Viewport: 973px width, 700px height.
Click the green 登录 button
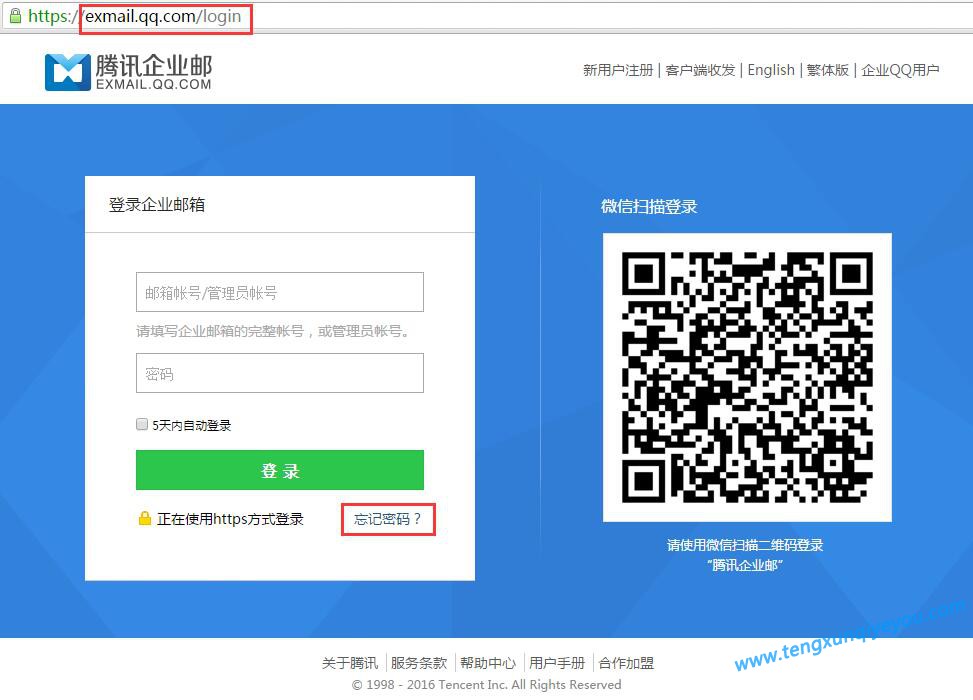pyautogui.click(x=280, y=470)
